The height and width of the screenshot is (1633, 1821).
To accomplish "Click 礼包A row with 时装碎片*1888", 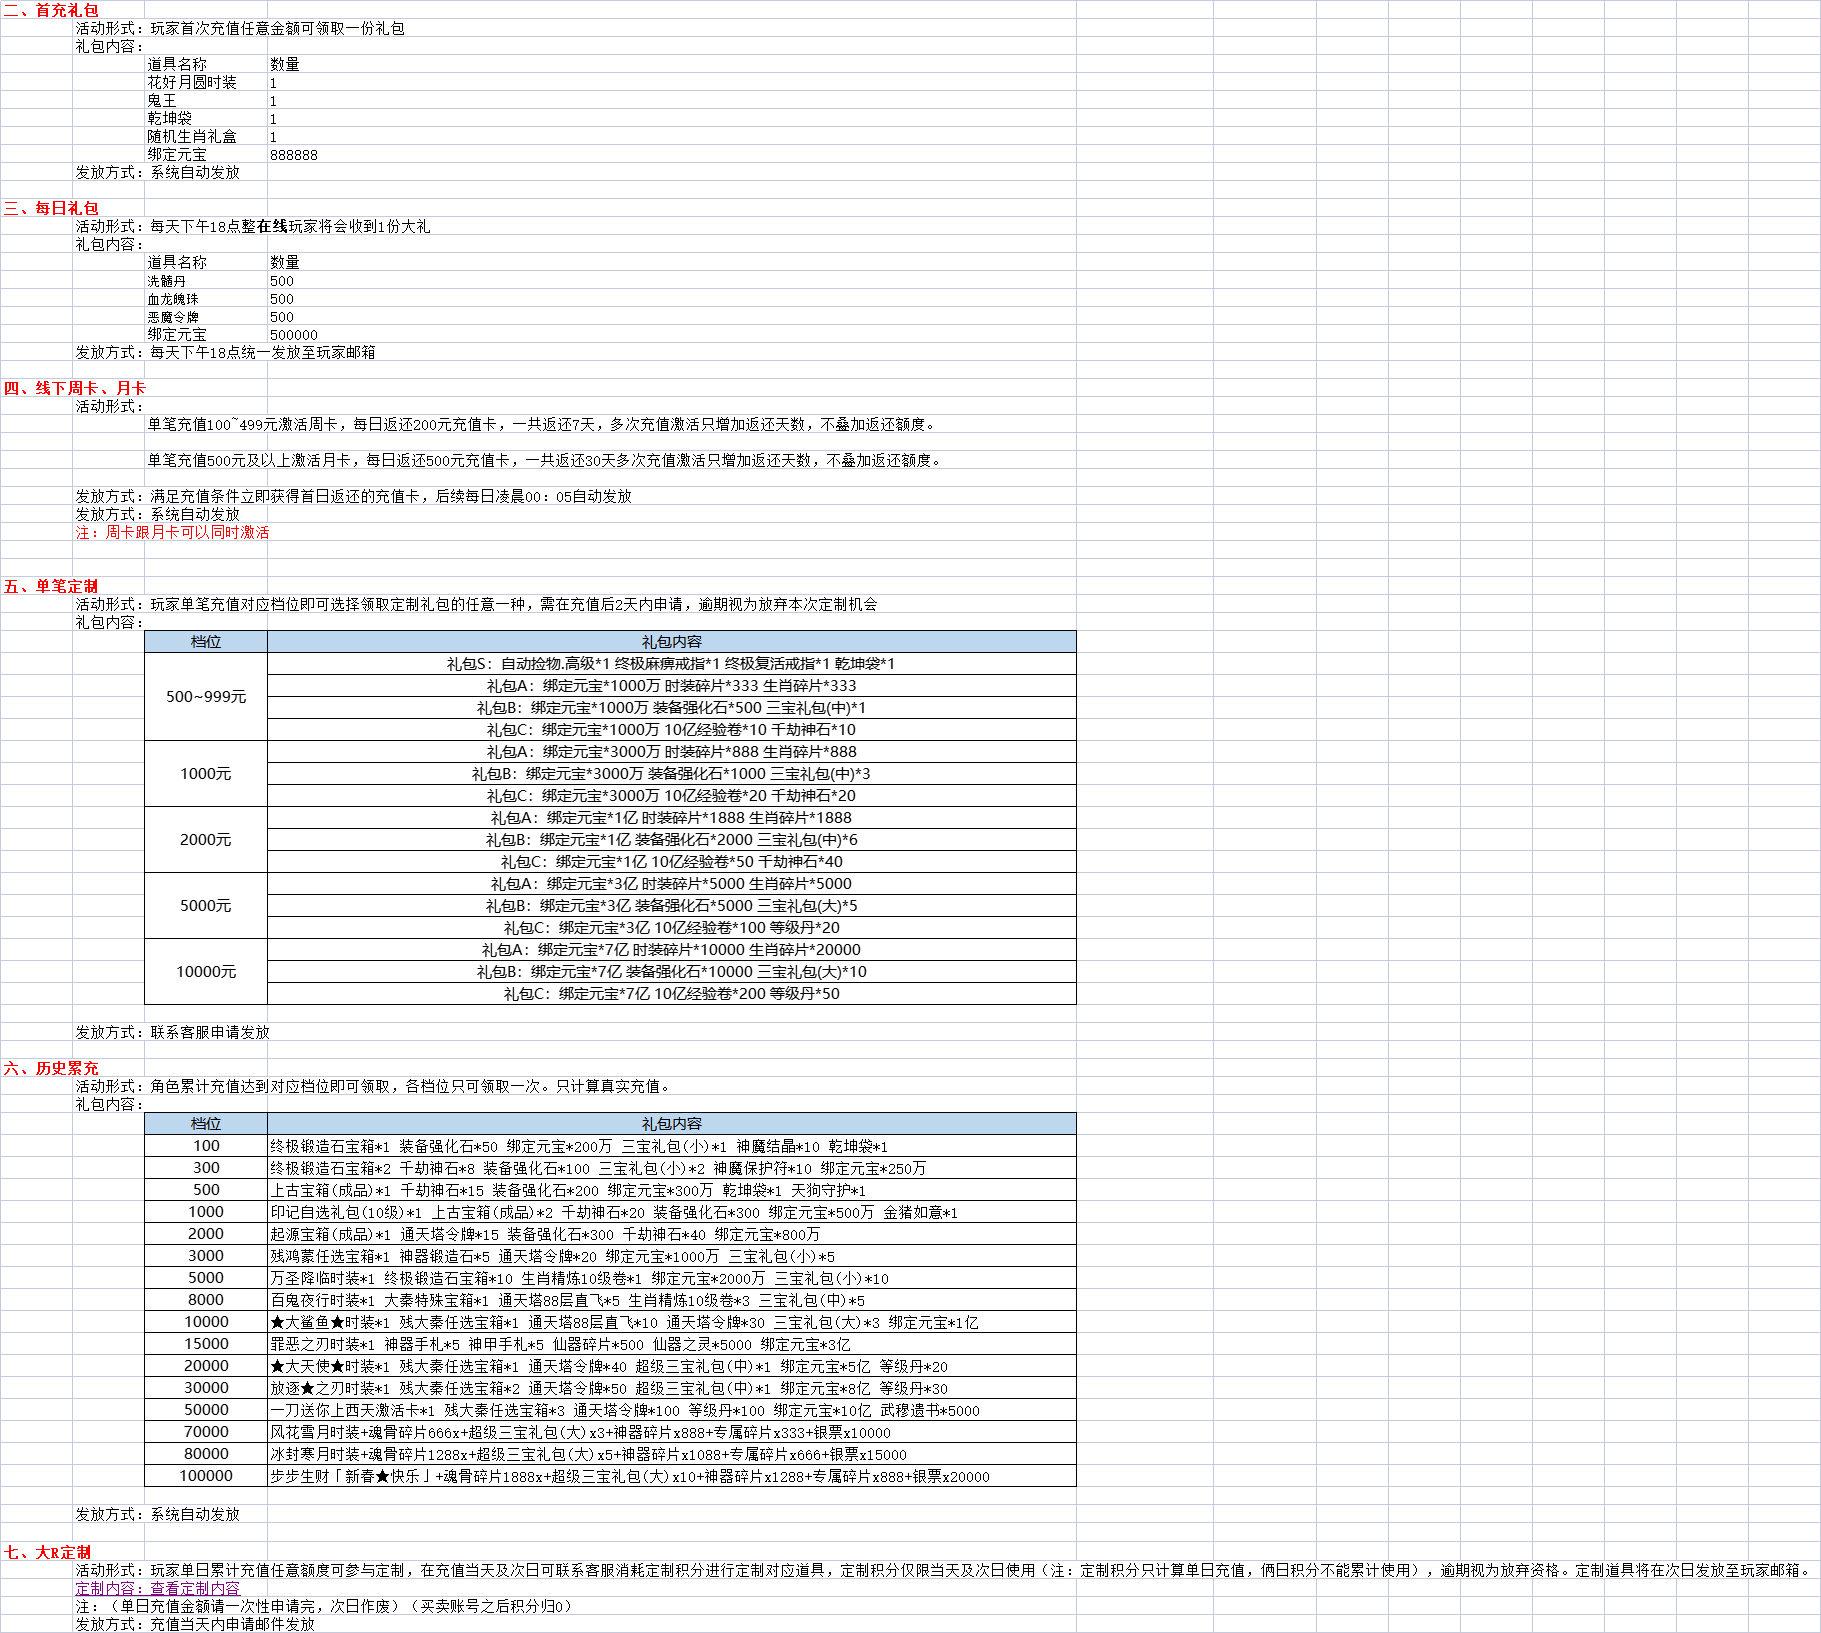I will point(671,817).
